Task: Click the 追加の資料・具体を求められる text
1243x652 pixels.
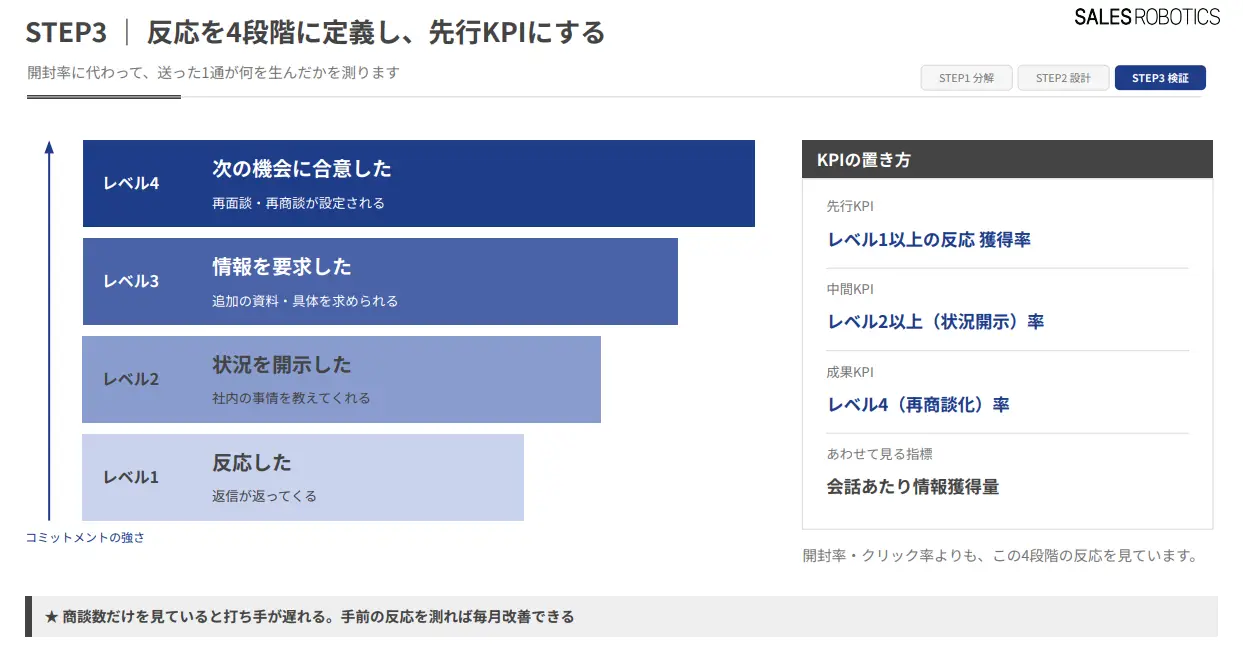Action: tap(305, 301)
